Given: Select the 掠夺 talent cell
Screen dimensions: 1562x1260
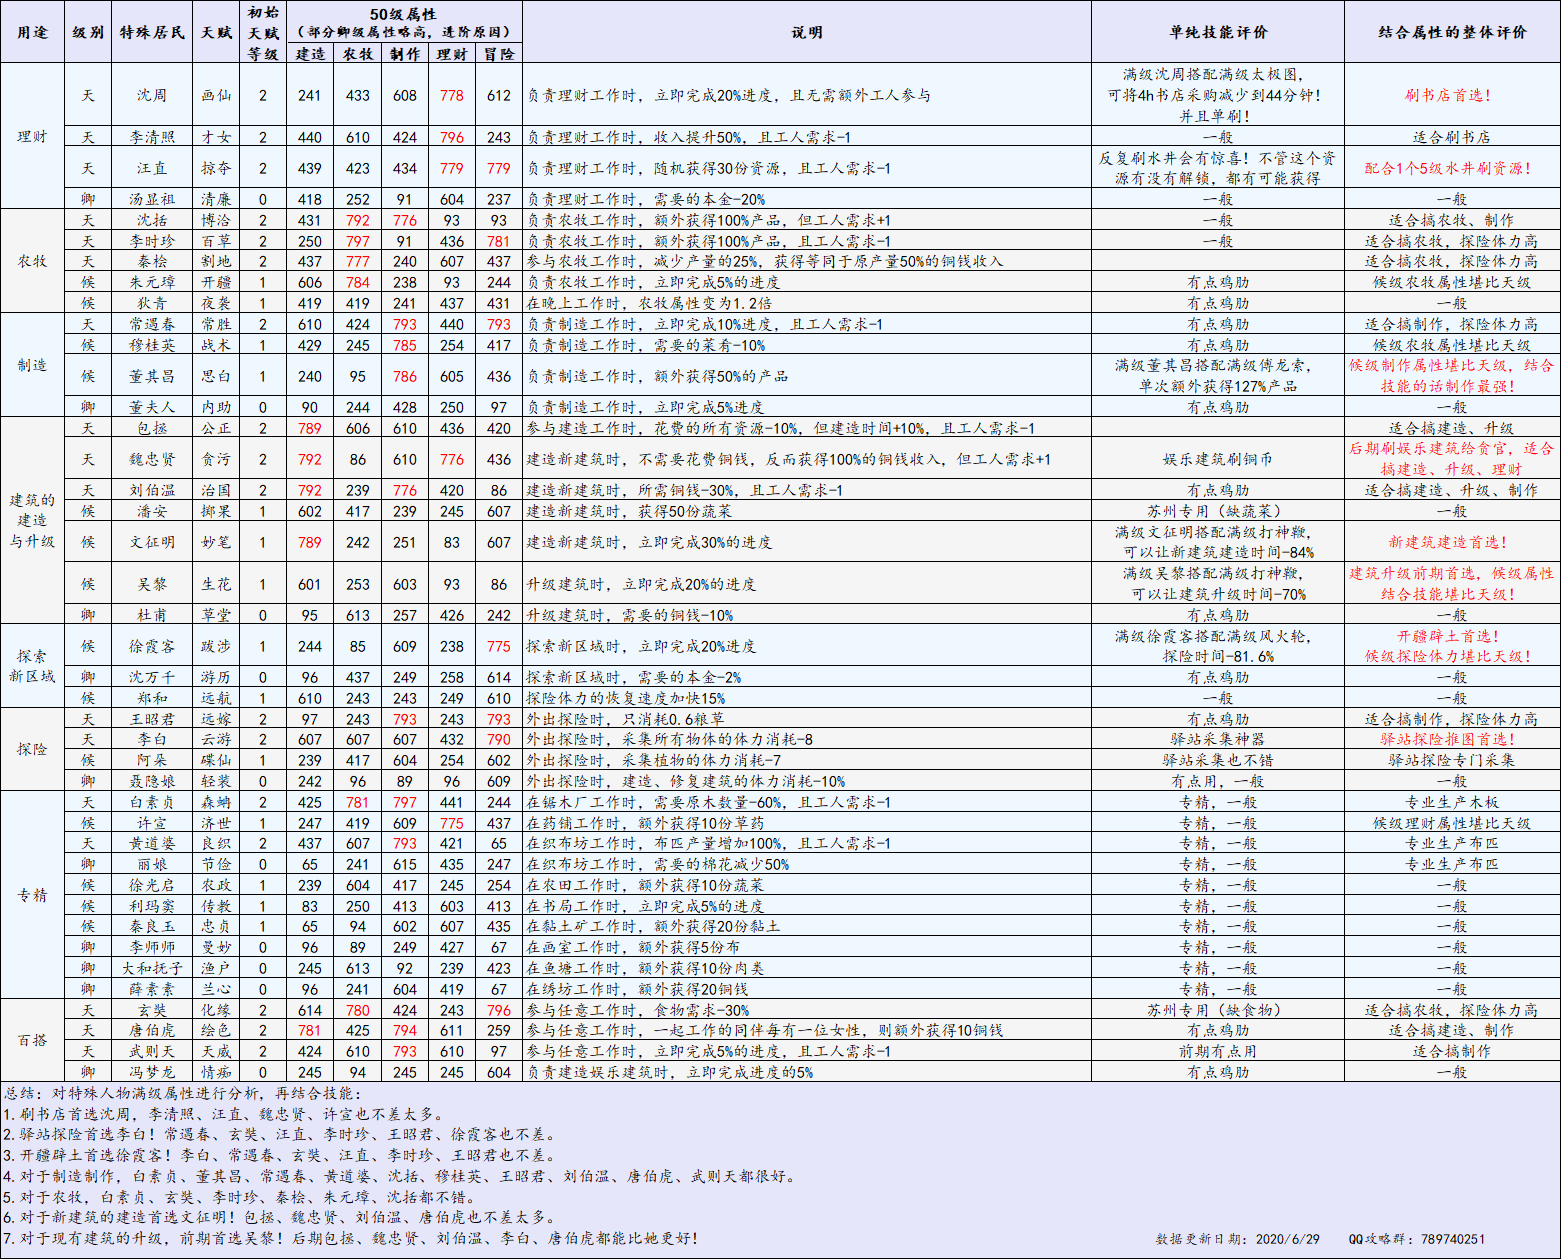Looking at the screenshot, I should tap(216, 168).
